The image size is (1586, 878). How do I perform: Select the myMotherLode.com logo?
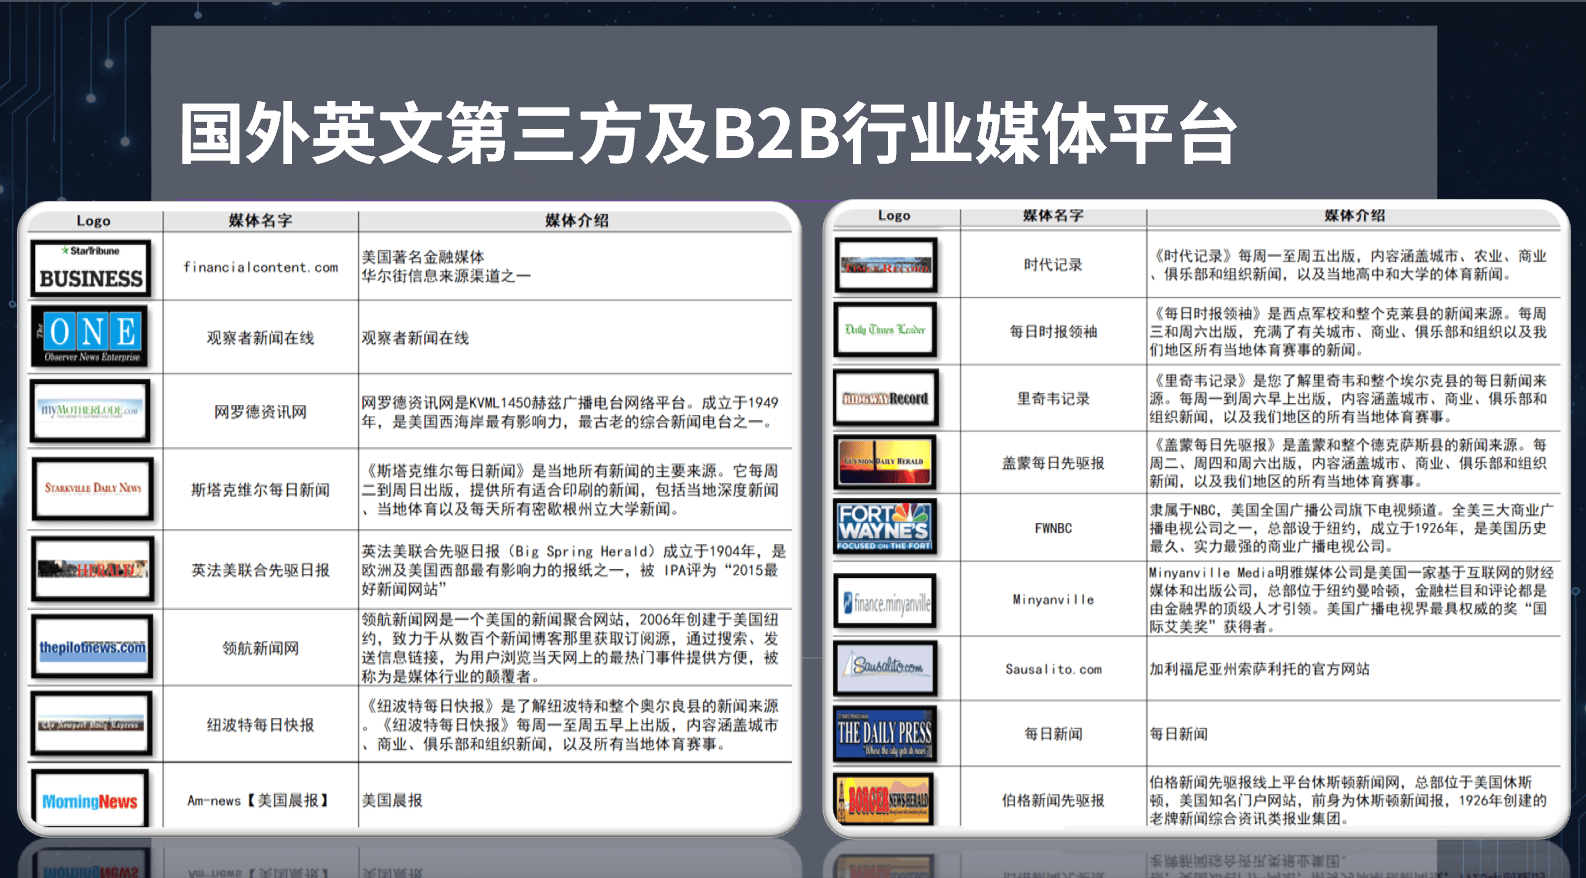91,411
